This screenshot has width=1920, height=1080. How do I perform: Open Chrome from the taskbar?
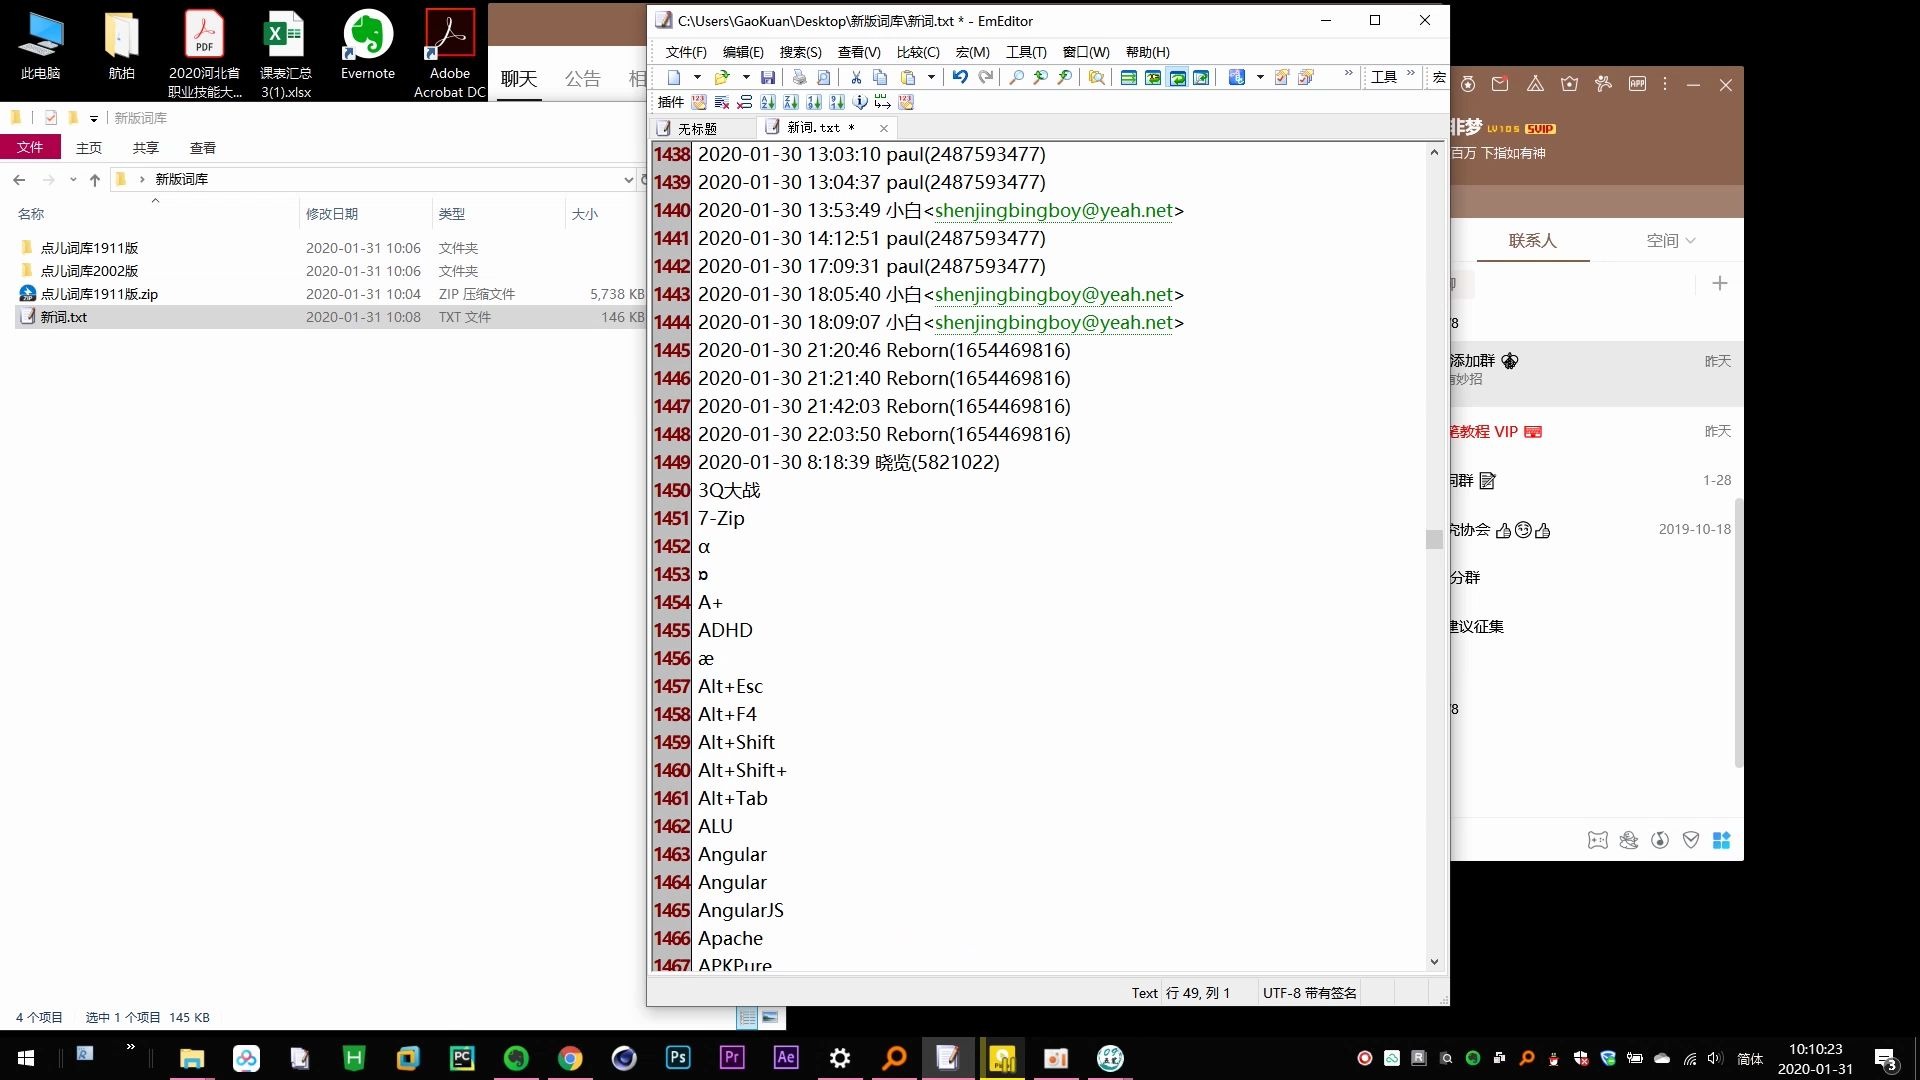point(570,1058)
